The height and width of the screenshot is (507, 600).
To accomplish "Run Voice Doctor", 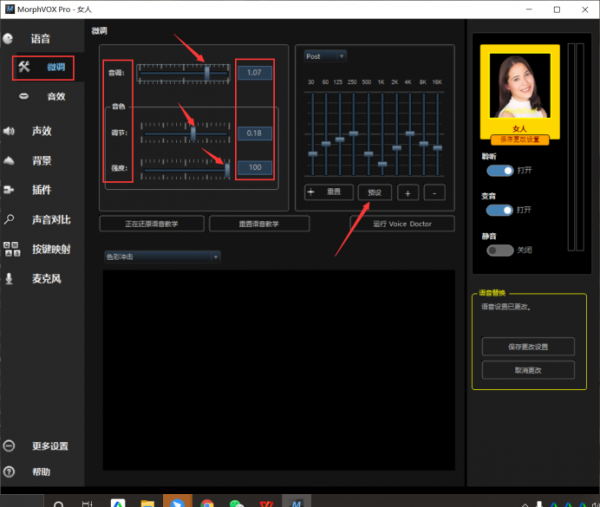I will pyautogui.click(x=403, y=224).
